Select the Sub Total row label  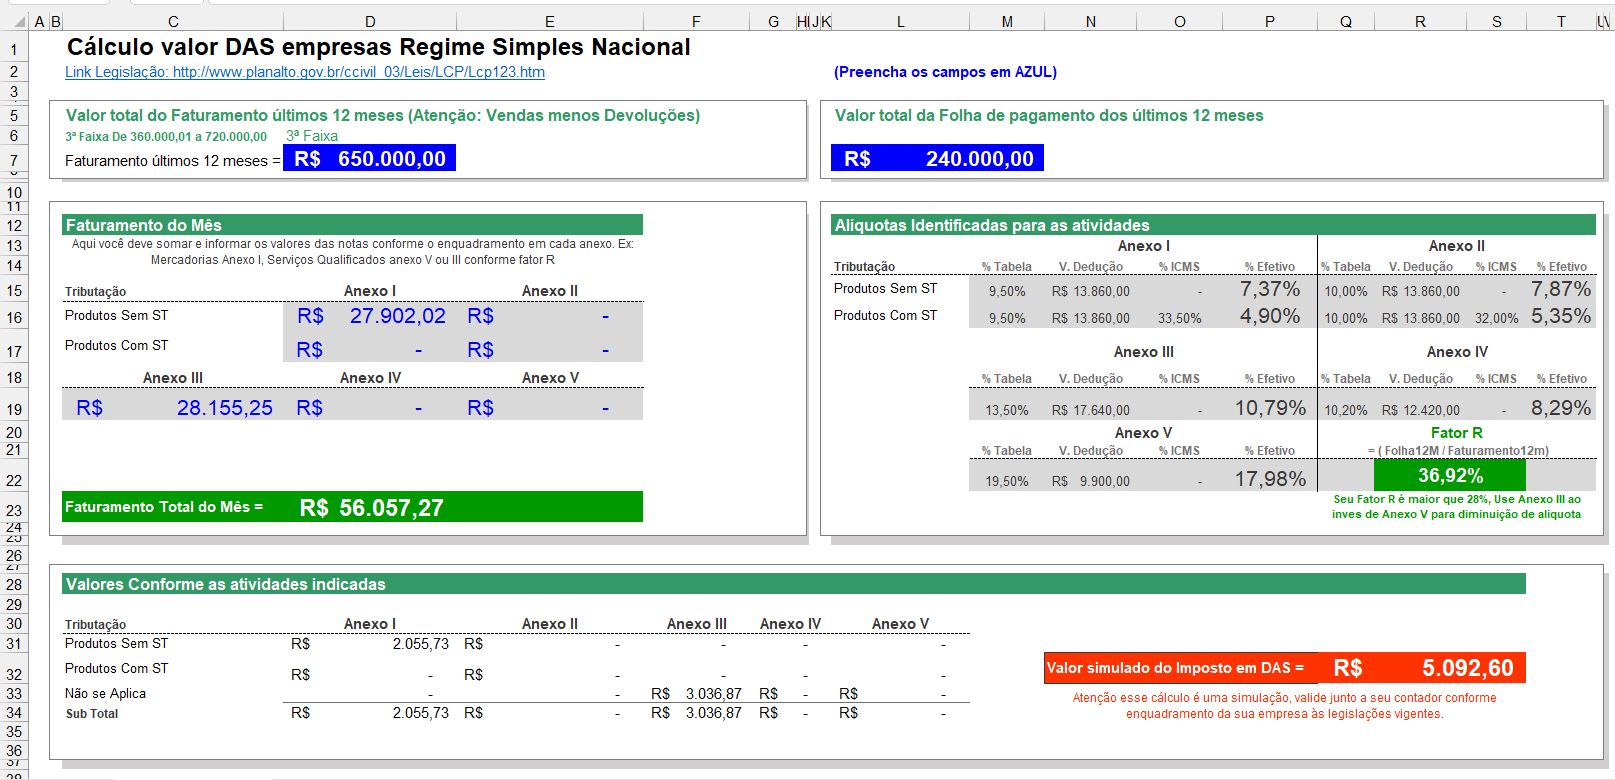[92, 714]
